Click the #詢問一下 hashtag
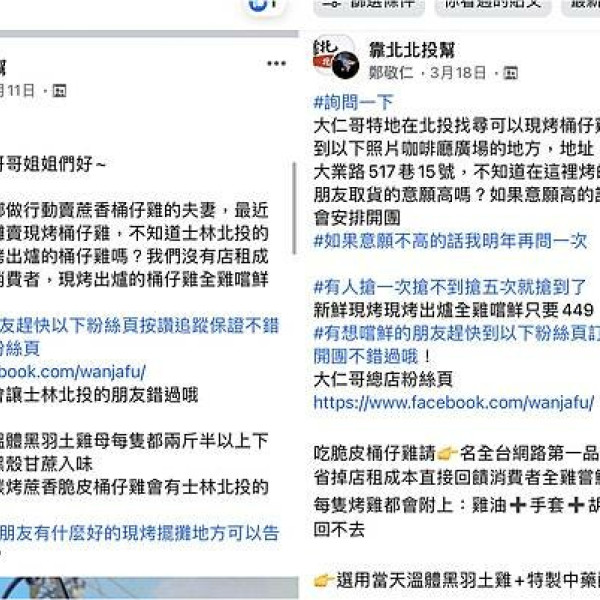This screenshot has height=600, width=600. (353, 103)
